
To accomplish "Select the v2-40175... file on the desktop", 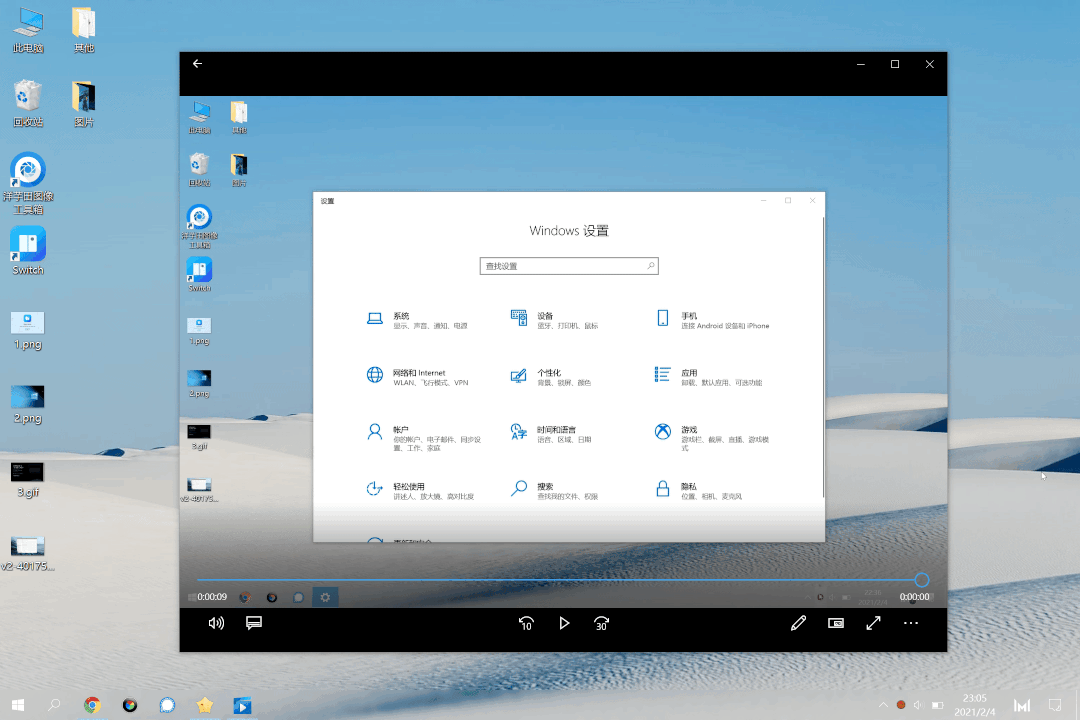I will [28, 554].
